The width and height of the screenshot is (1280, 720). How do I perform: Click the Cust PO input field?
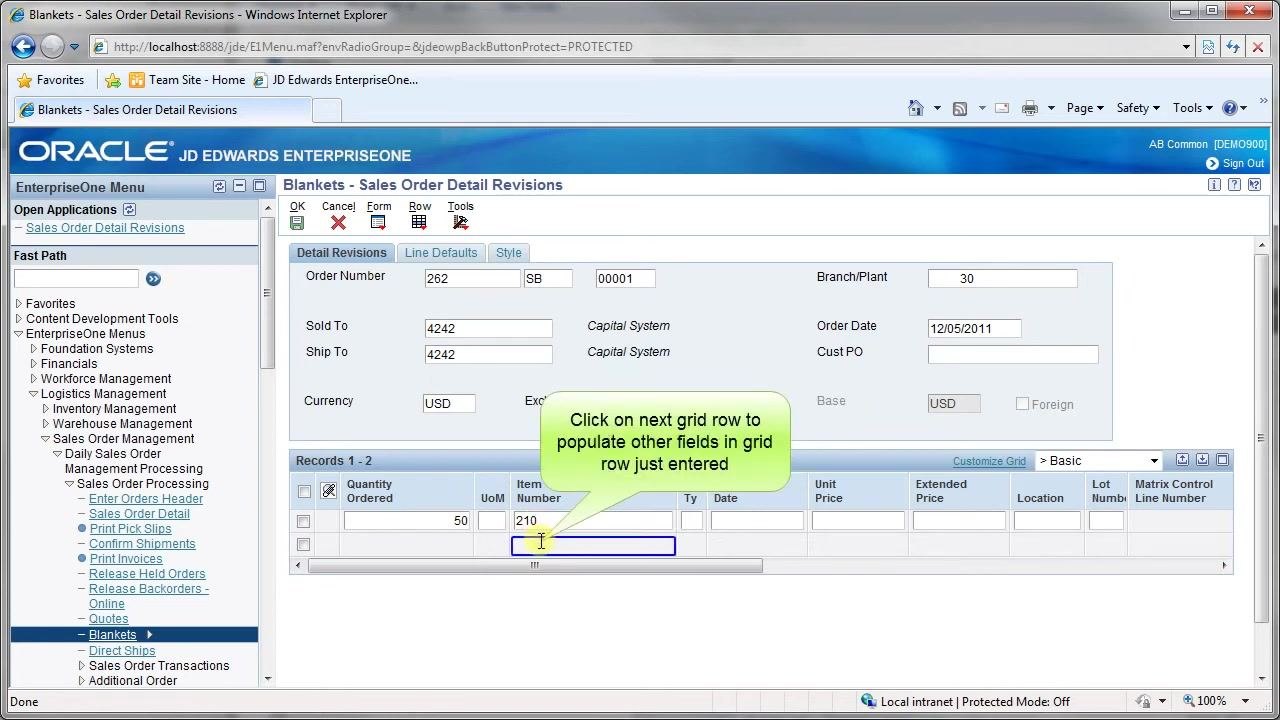[1013, 354]
